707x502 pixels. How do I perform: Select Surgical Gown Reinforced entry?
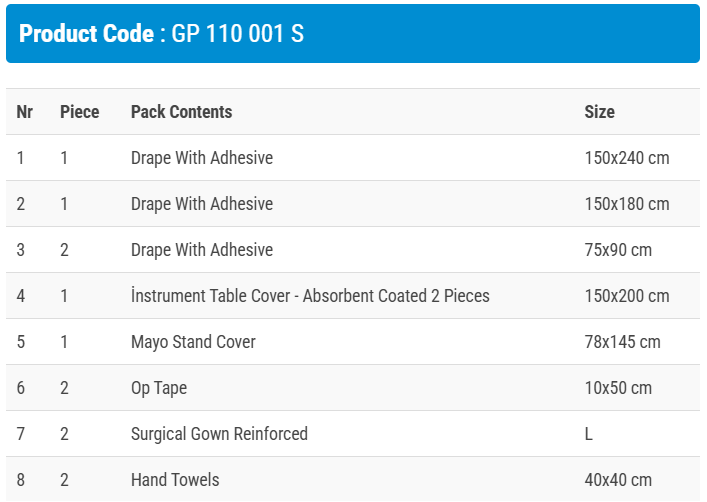click(219, 434)
